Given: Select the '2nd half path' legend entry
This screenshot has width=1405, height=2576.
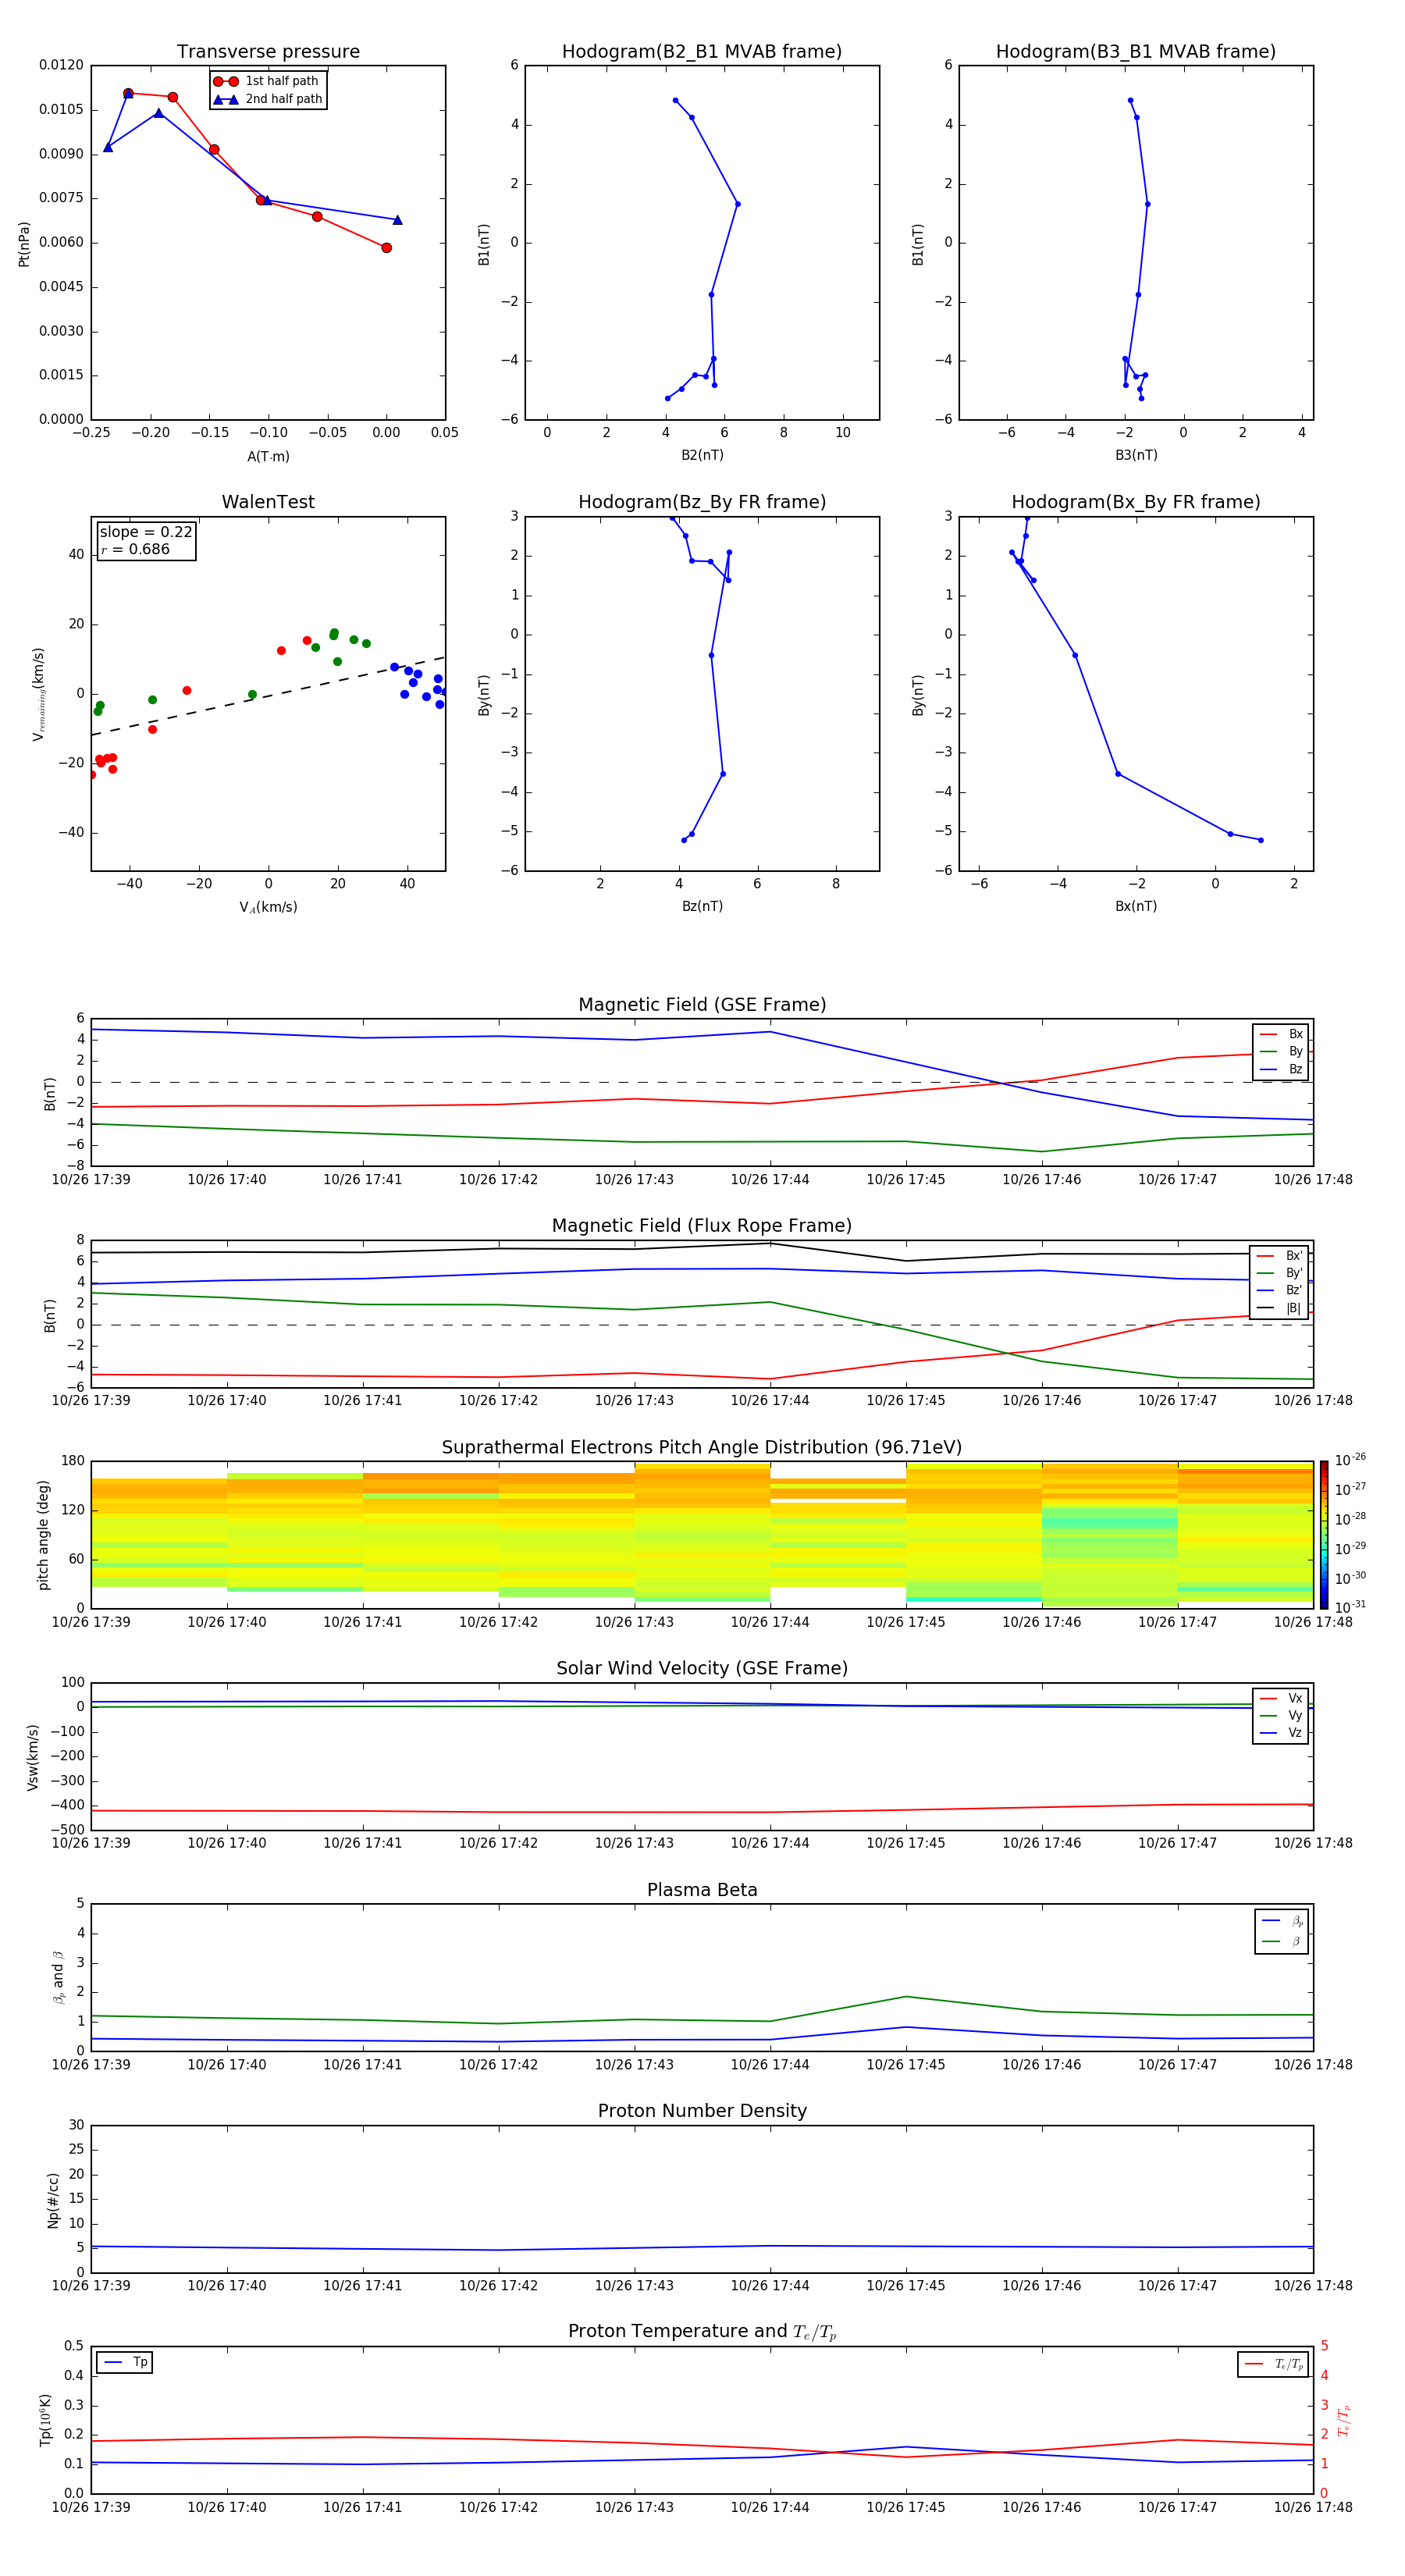Looking at the screenshot, I should [268, 99].
